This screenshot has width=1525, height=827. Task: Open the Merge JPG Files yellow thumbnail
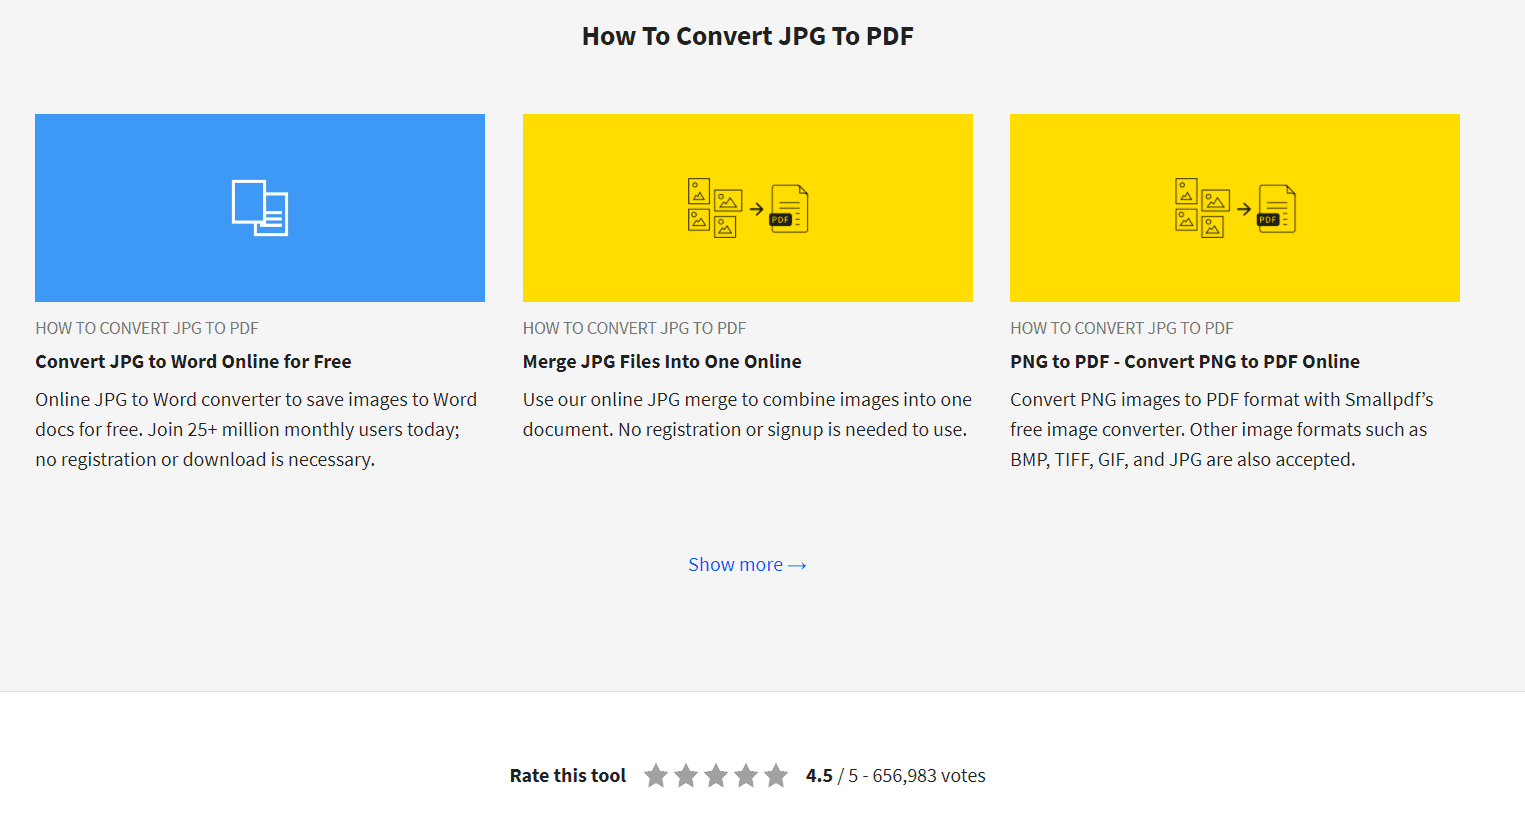[748, 208]
